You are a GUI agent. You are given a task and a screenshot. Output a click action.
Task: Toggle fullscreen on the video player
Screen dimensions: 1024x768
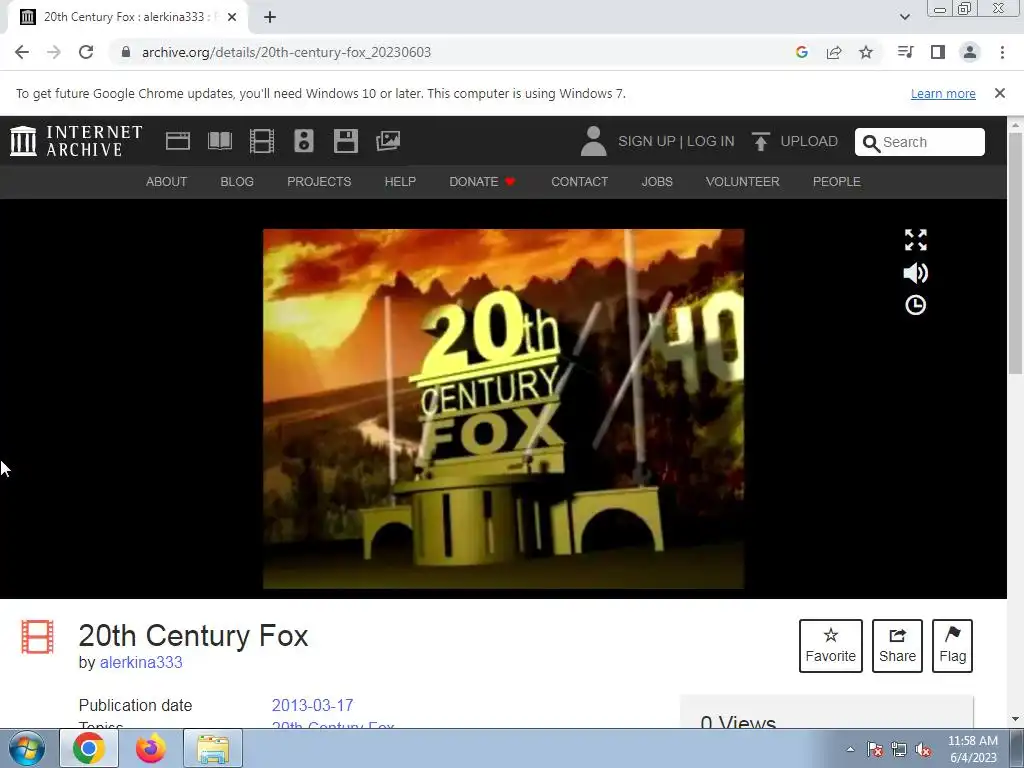click(x=916, y=240)
